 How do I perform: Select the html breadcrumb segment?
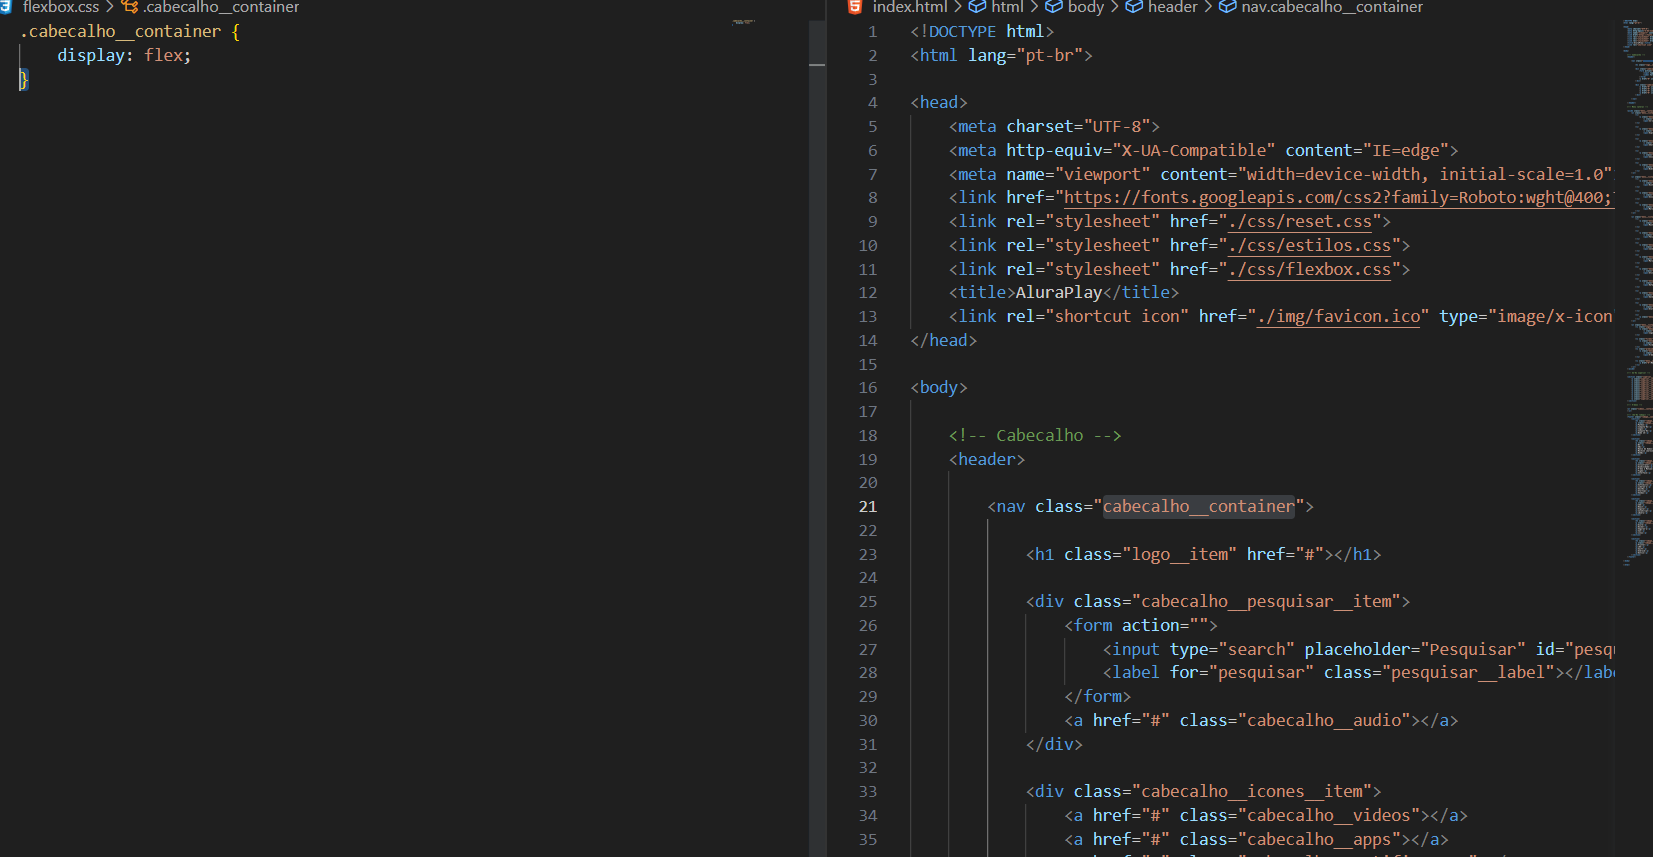tap(1008, 6)
